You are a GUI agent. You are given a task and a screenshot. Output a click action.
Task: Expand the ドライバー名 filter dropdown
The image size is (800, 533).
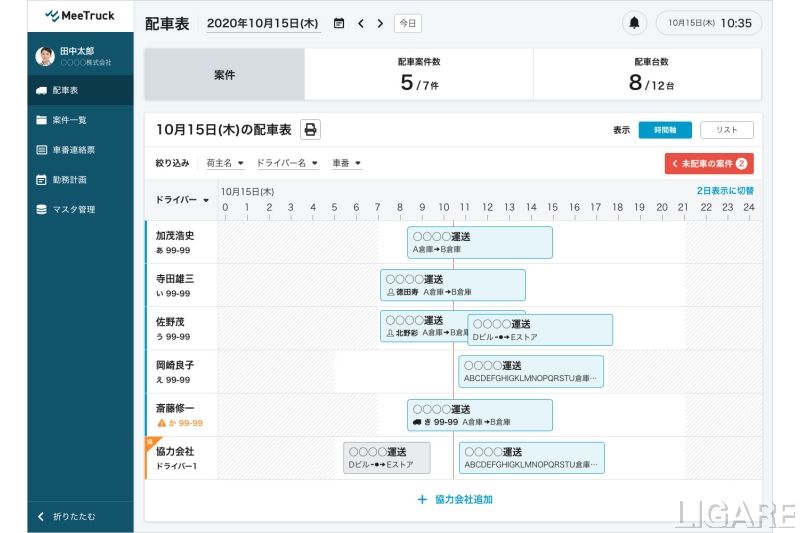tap(287, 163)
